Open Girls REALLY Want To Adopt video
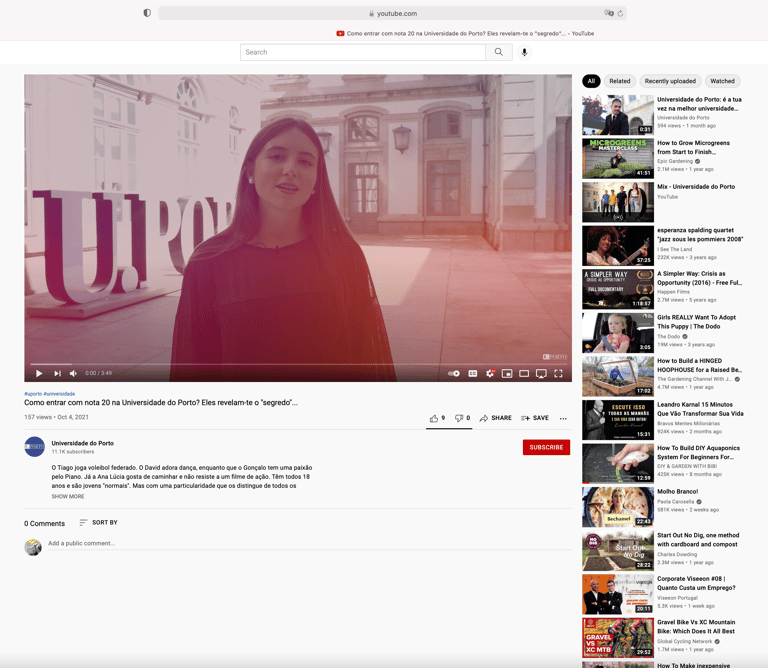The width and height of the screenshot is (768, 668). pyautogui.click(x=696, y=322)
